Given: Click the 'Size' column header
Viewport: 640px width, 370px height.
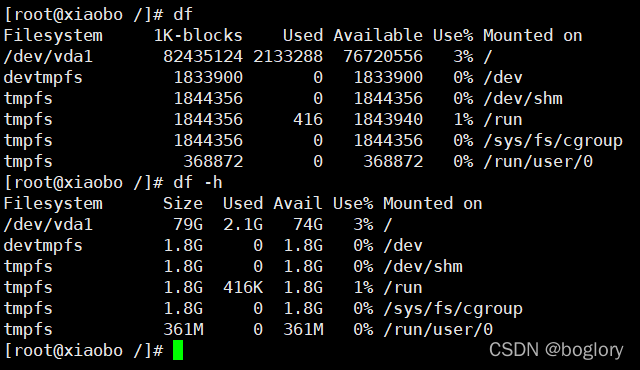Looking at the screenshot, I should (183, 204).
